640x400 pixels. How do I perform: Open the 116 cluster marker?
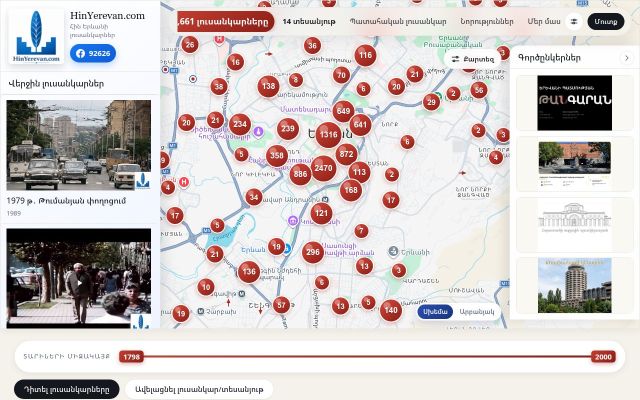pos(365,55)
